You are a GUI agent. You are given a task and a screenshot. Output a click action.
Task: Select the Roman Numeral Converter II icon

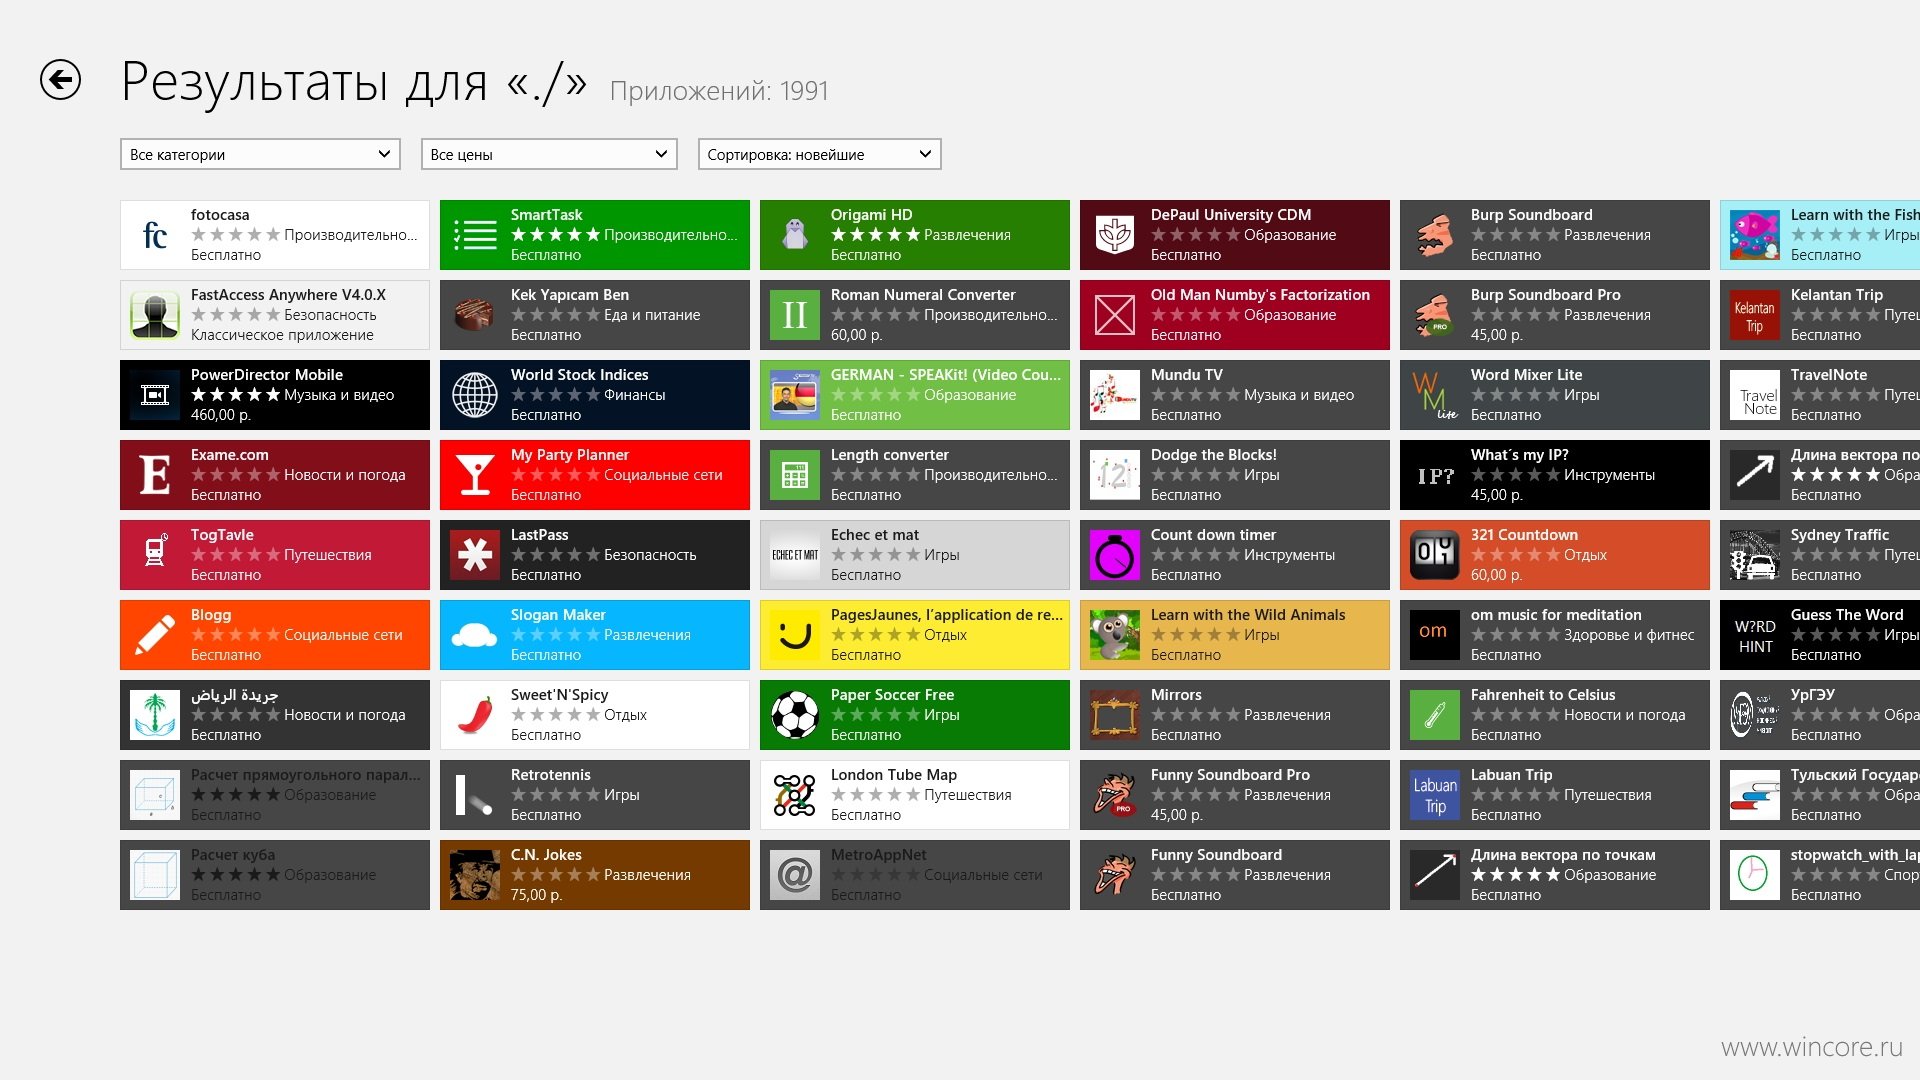795,315
